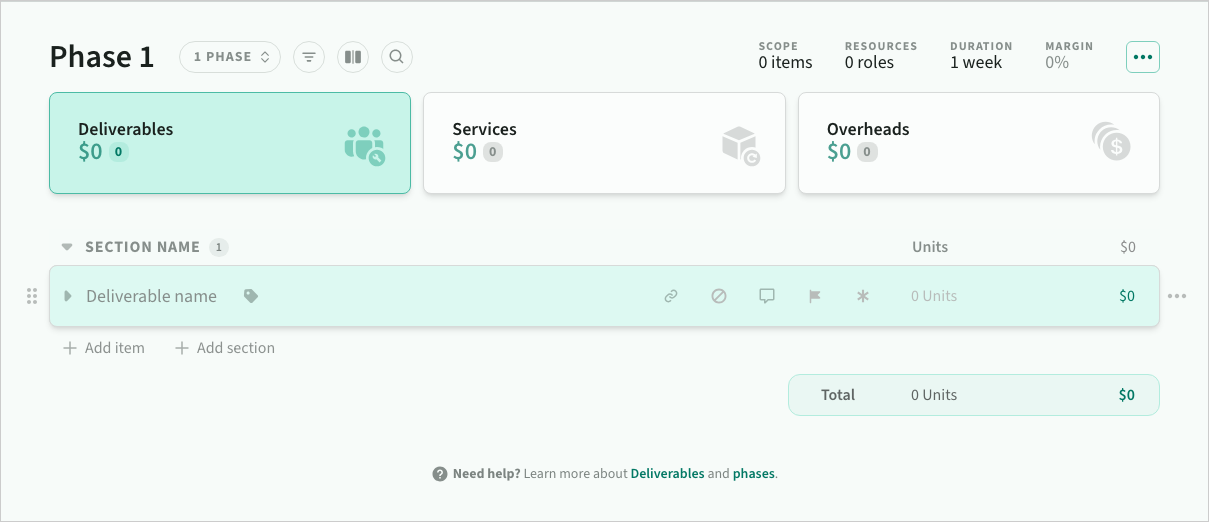1209x522 pixels.
Task: Select the Deliverables tab card
Action: 230,143
